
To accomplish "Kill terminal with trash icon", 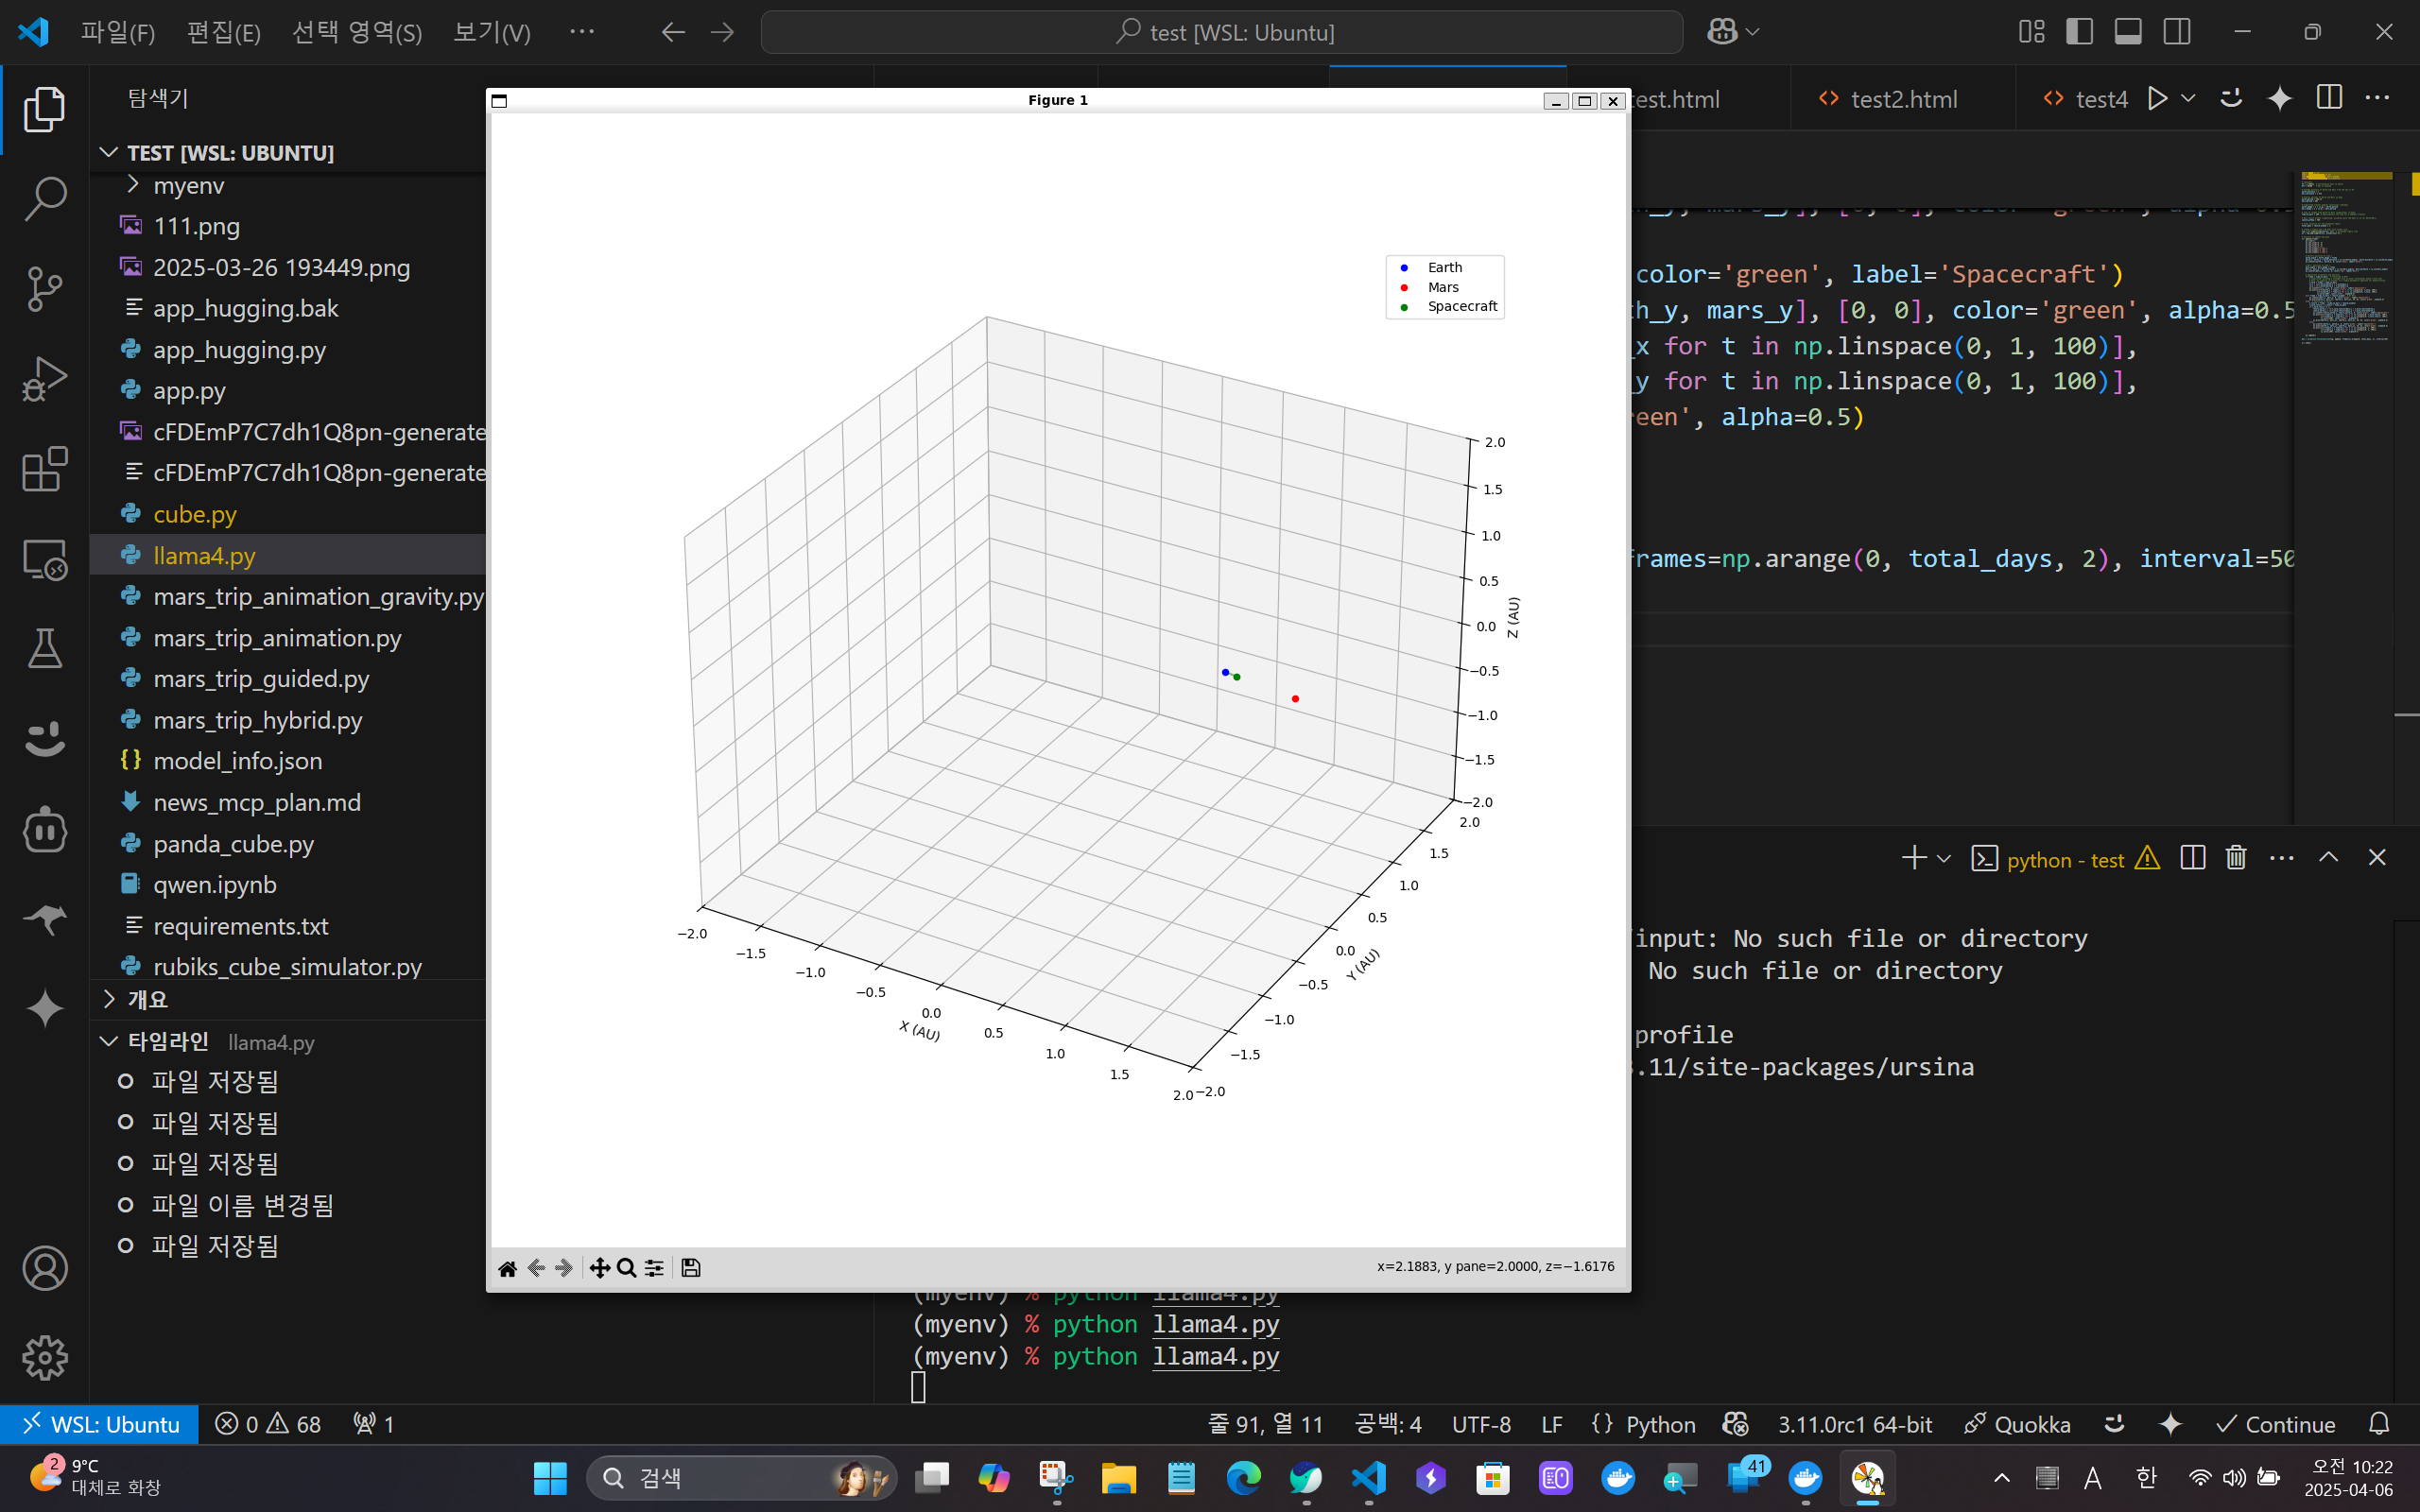I will [2236, 858].
